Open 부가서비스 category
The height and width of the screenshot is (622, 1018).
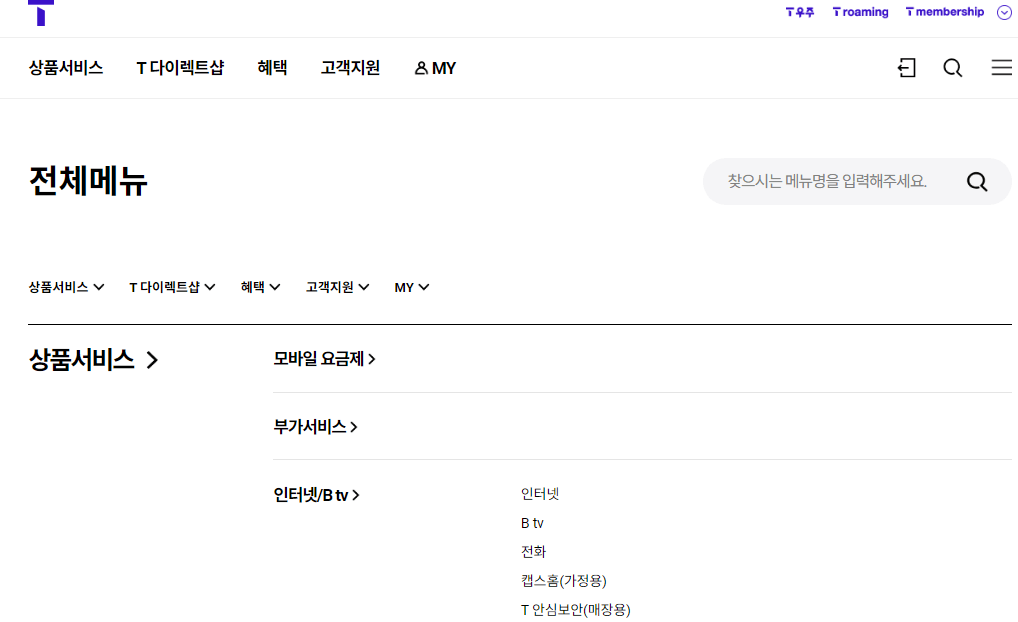pos(316,427)
